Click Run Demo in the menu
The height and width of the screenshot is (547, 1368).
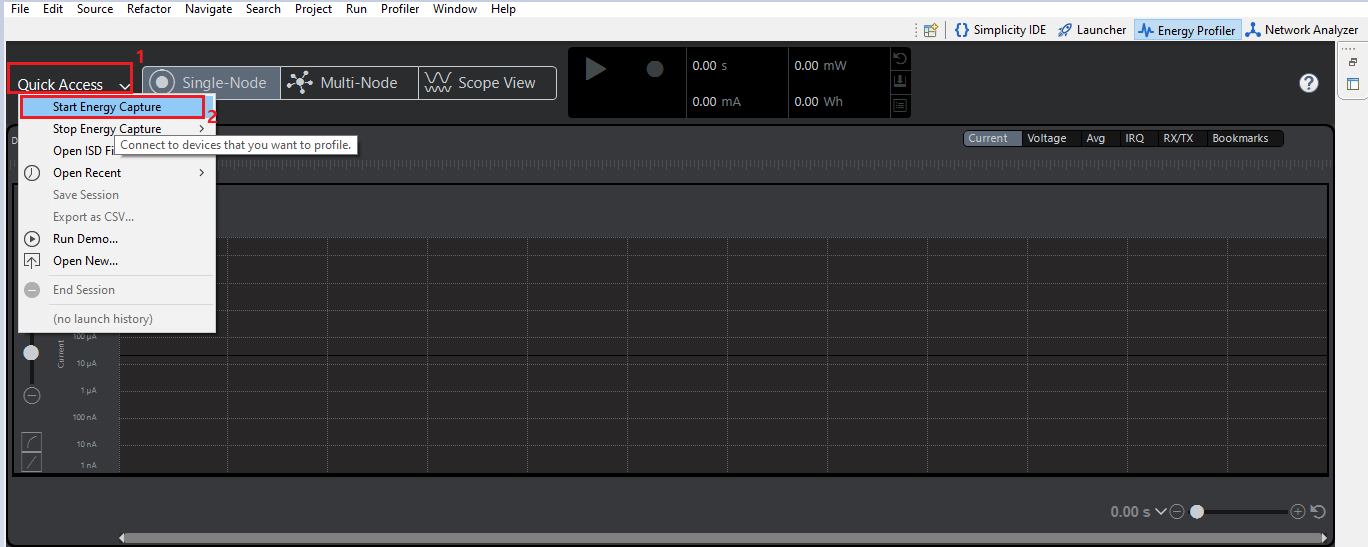tap(85, 239)
